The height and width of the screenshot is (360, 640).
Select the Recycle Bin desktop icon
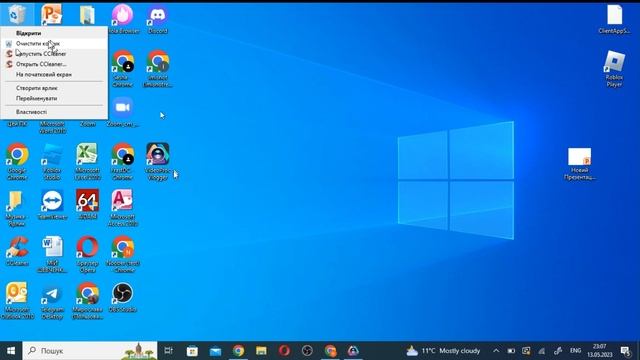pyautogui.click(x=17, y=14)
